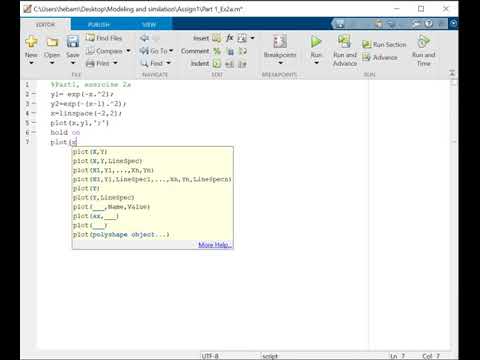The width and height of the screenshot is (480, 360).
Task: Click the percent Comment icon
Action: tap(217, 51)
